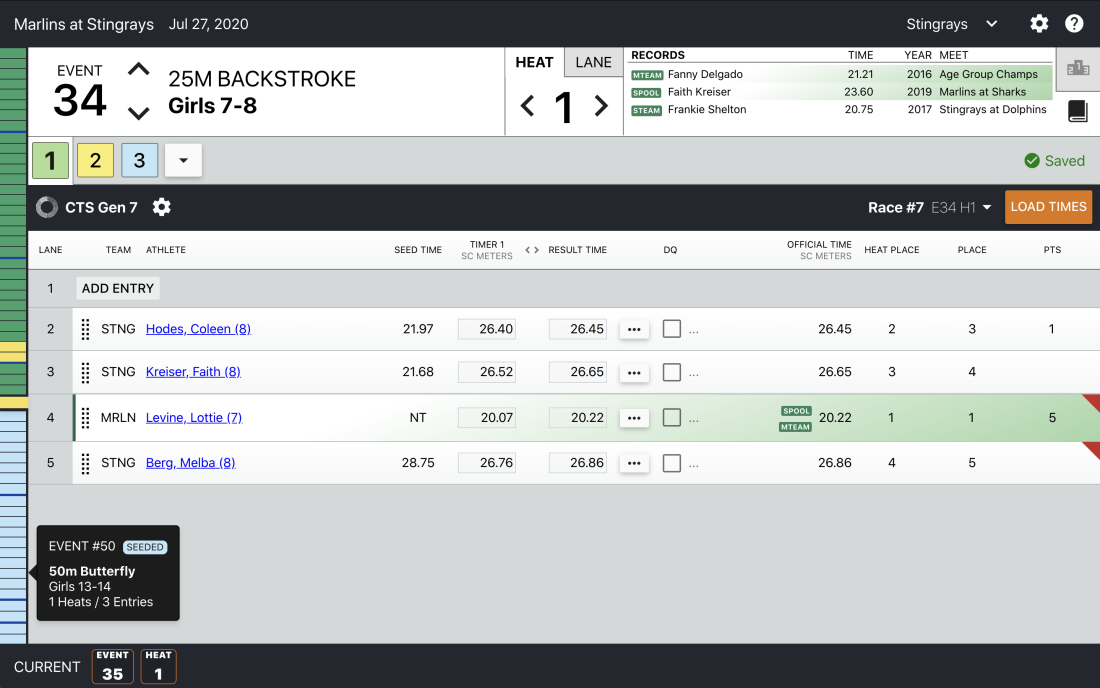Click the SEED TIME column header

417,250
